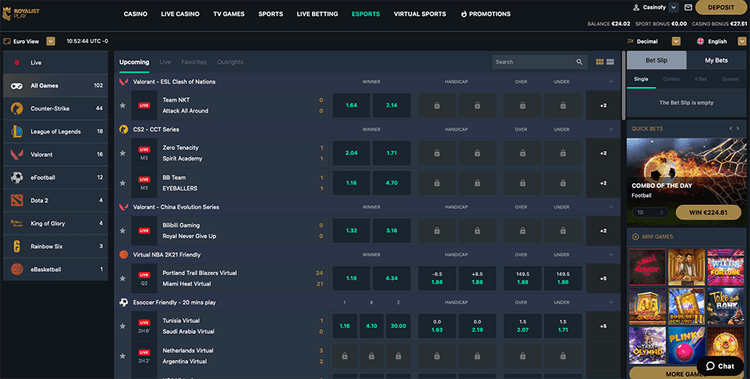Adjust combo stake amount stepper
750x379 pixels.
point(662,212)
